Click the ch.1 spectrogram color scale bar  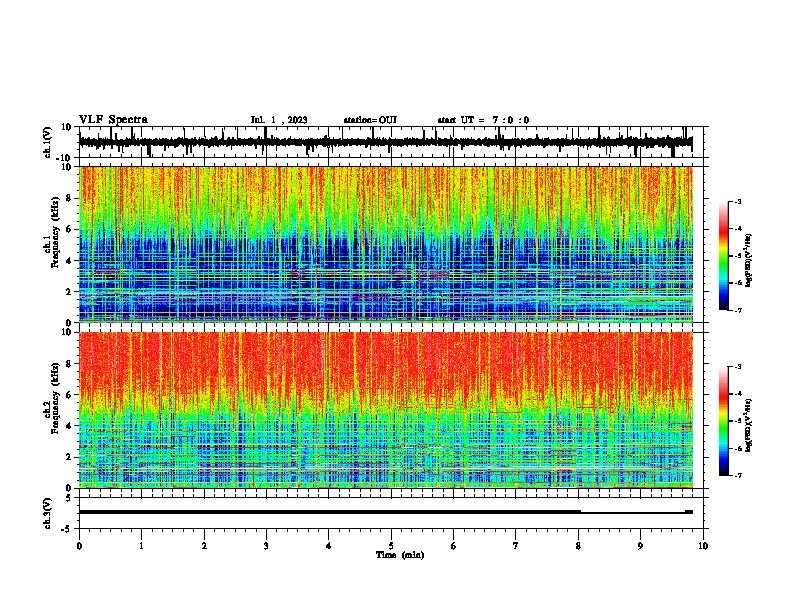click(723, 256)
